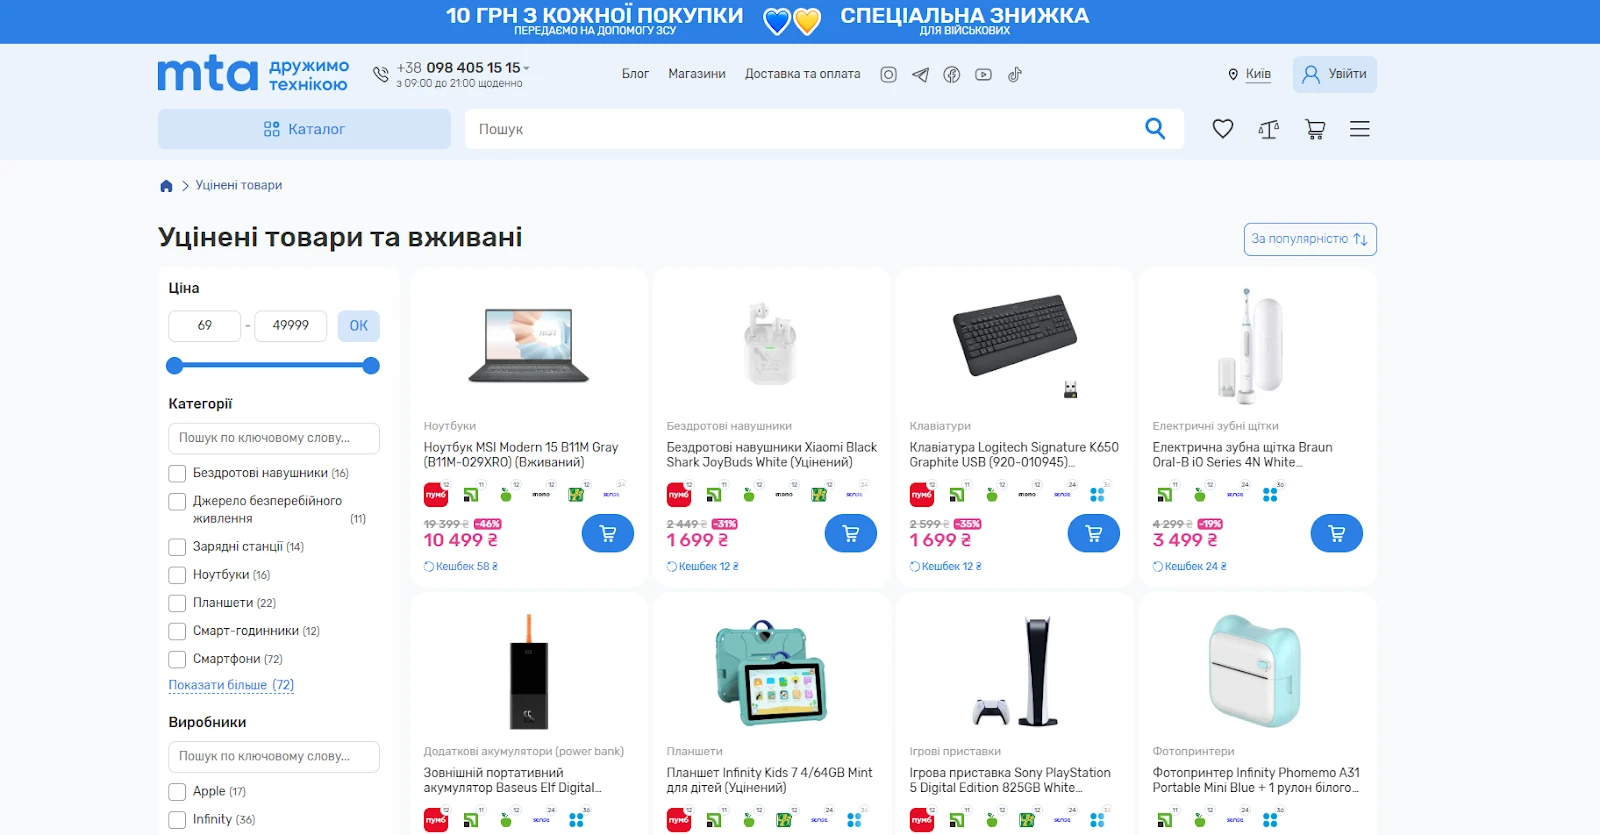Click the Увійти login button
The width and height of the screenshot is (1600, 835).
pyautogui.click(x=1334, y=74)
